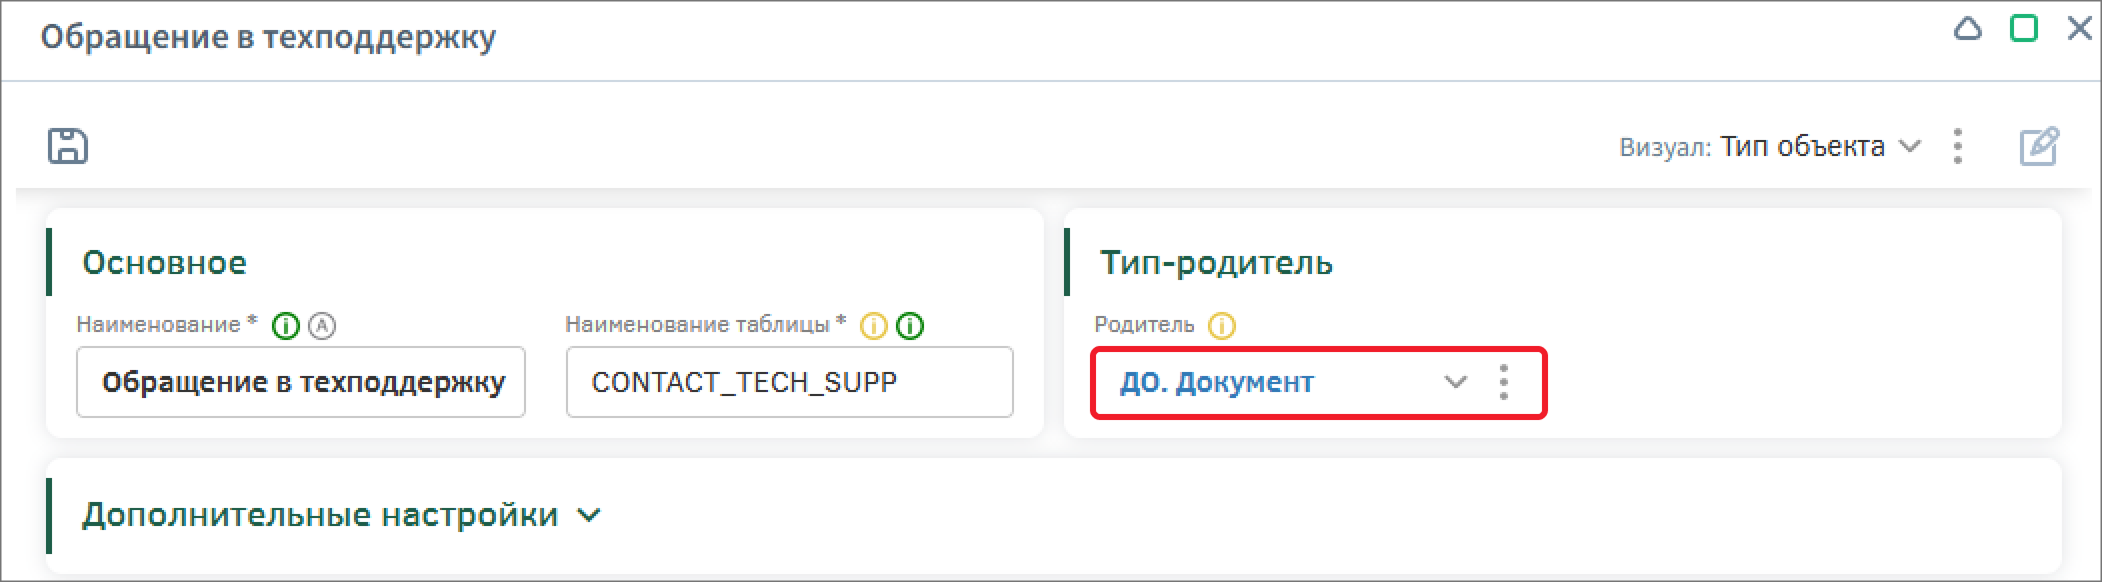Screen dimensions: 2102x582
Task: Expand the Родитель dropdown chevron
Action: (x=1456, y=382)
